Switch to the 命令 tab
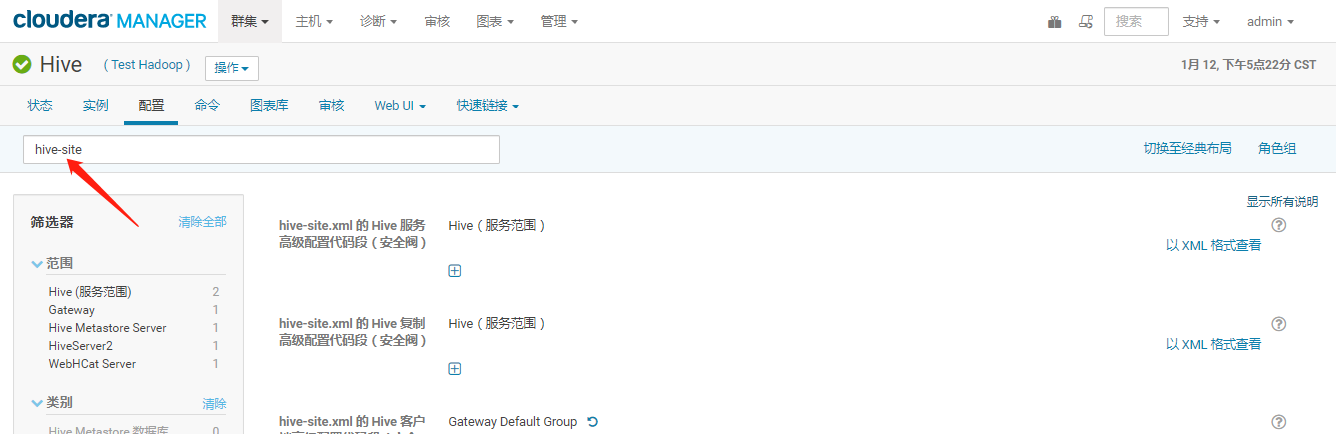The image size is (1336, 434). point(207,106)
